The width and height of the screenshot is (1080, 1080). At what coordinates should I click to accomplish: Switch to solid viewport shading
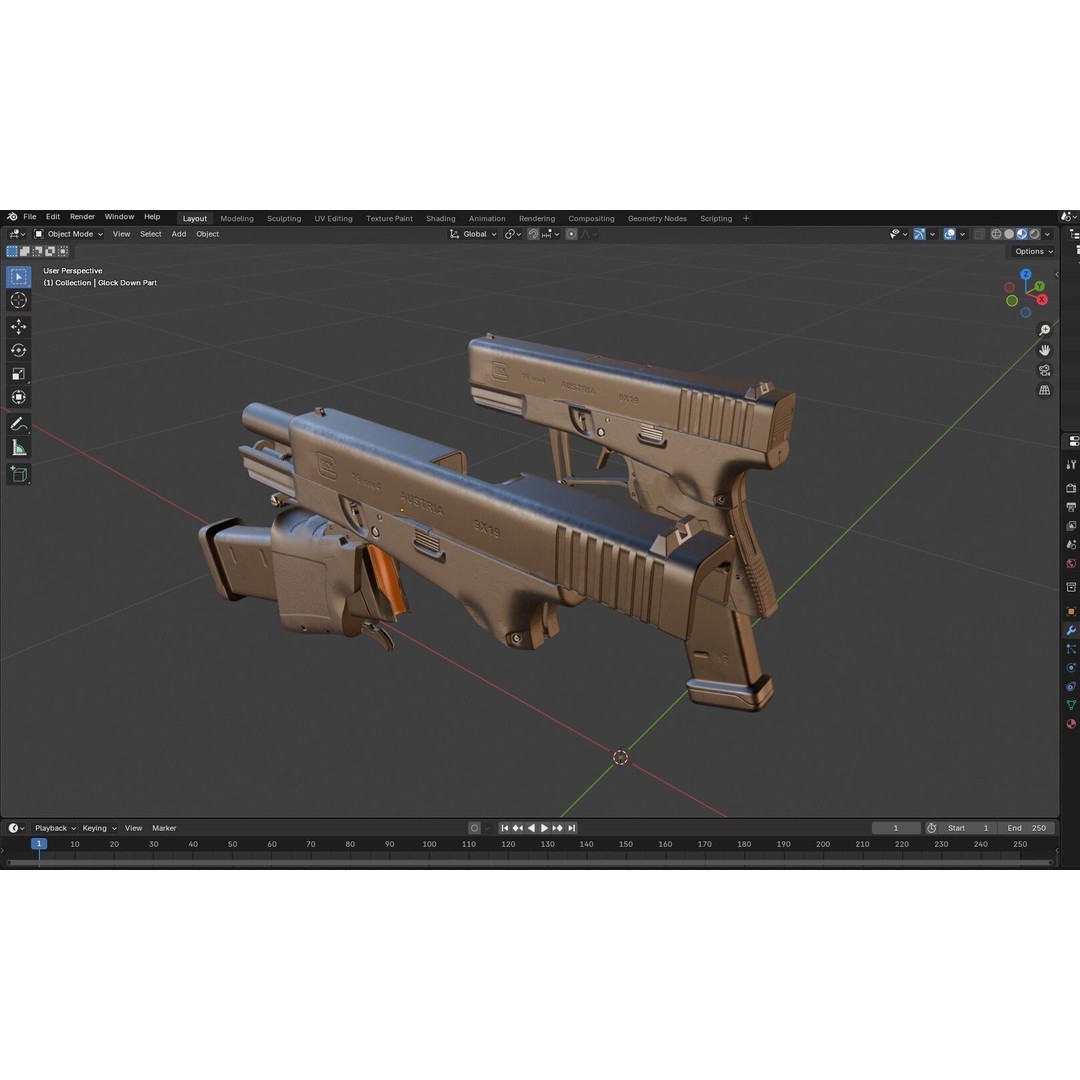1009,234
